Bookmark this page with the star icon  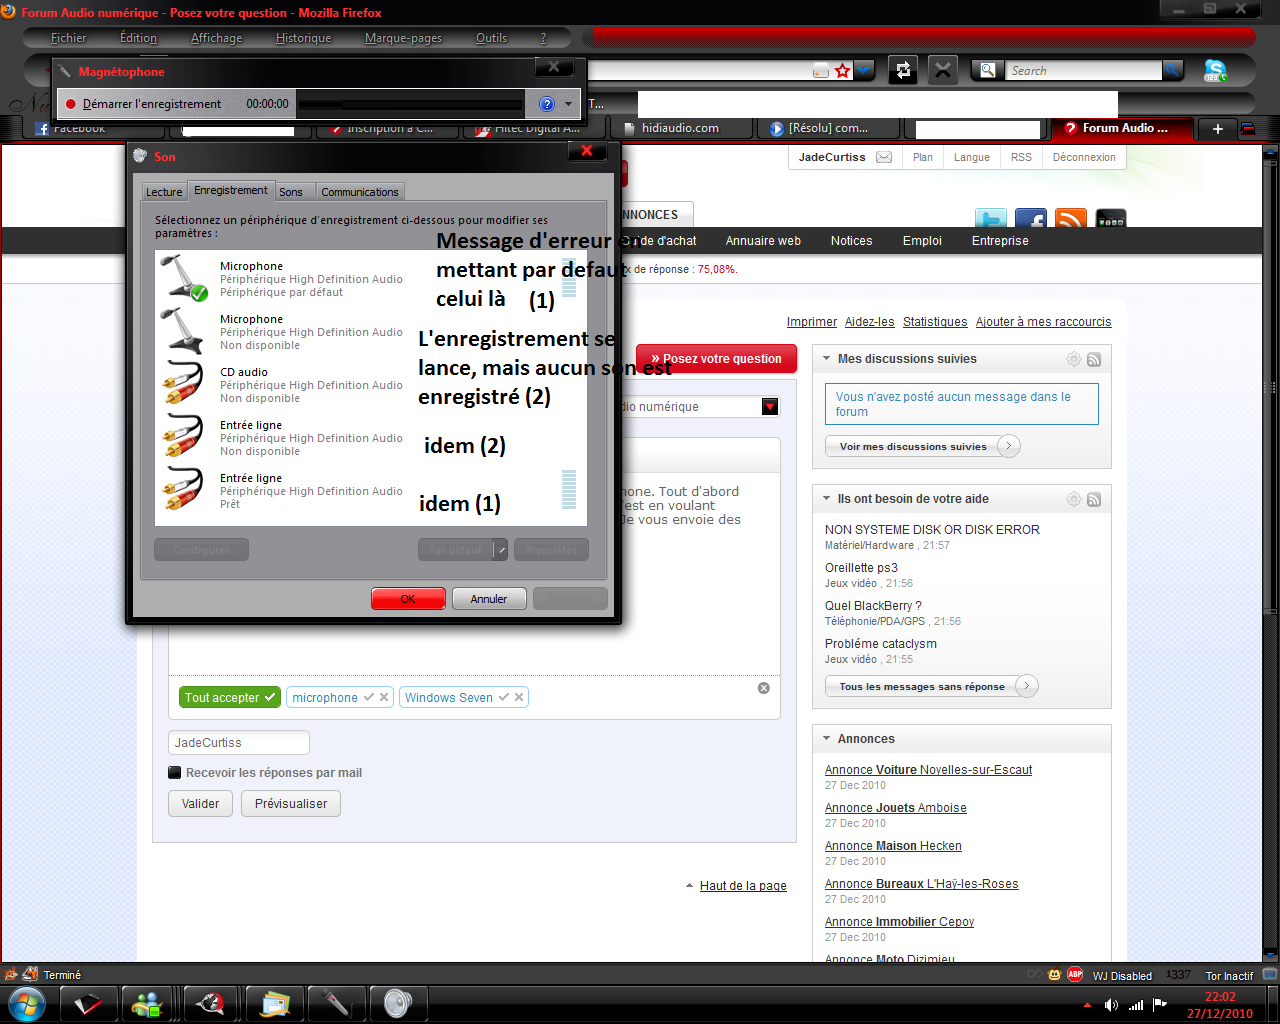coord(843,71)
